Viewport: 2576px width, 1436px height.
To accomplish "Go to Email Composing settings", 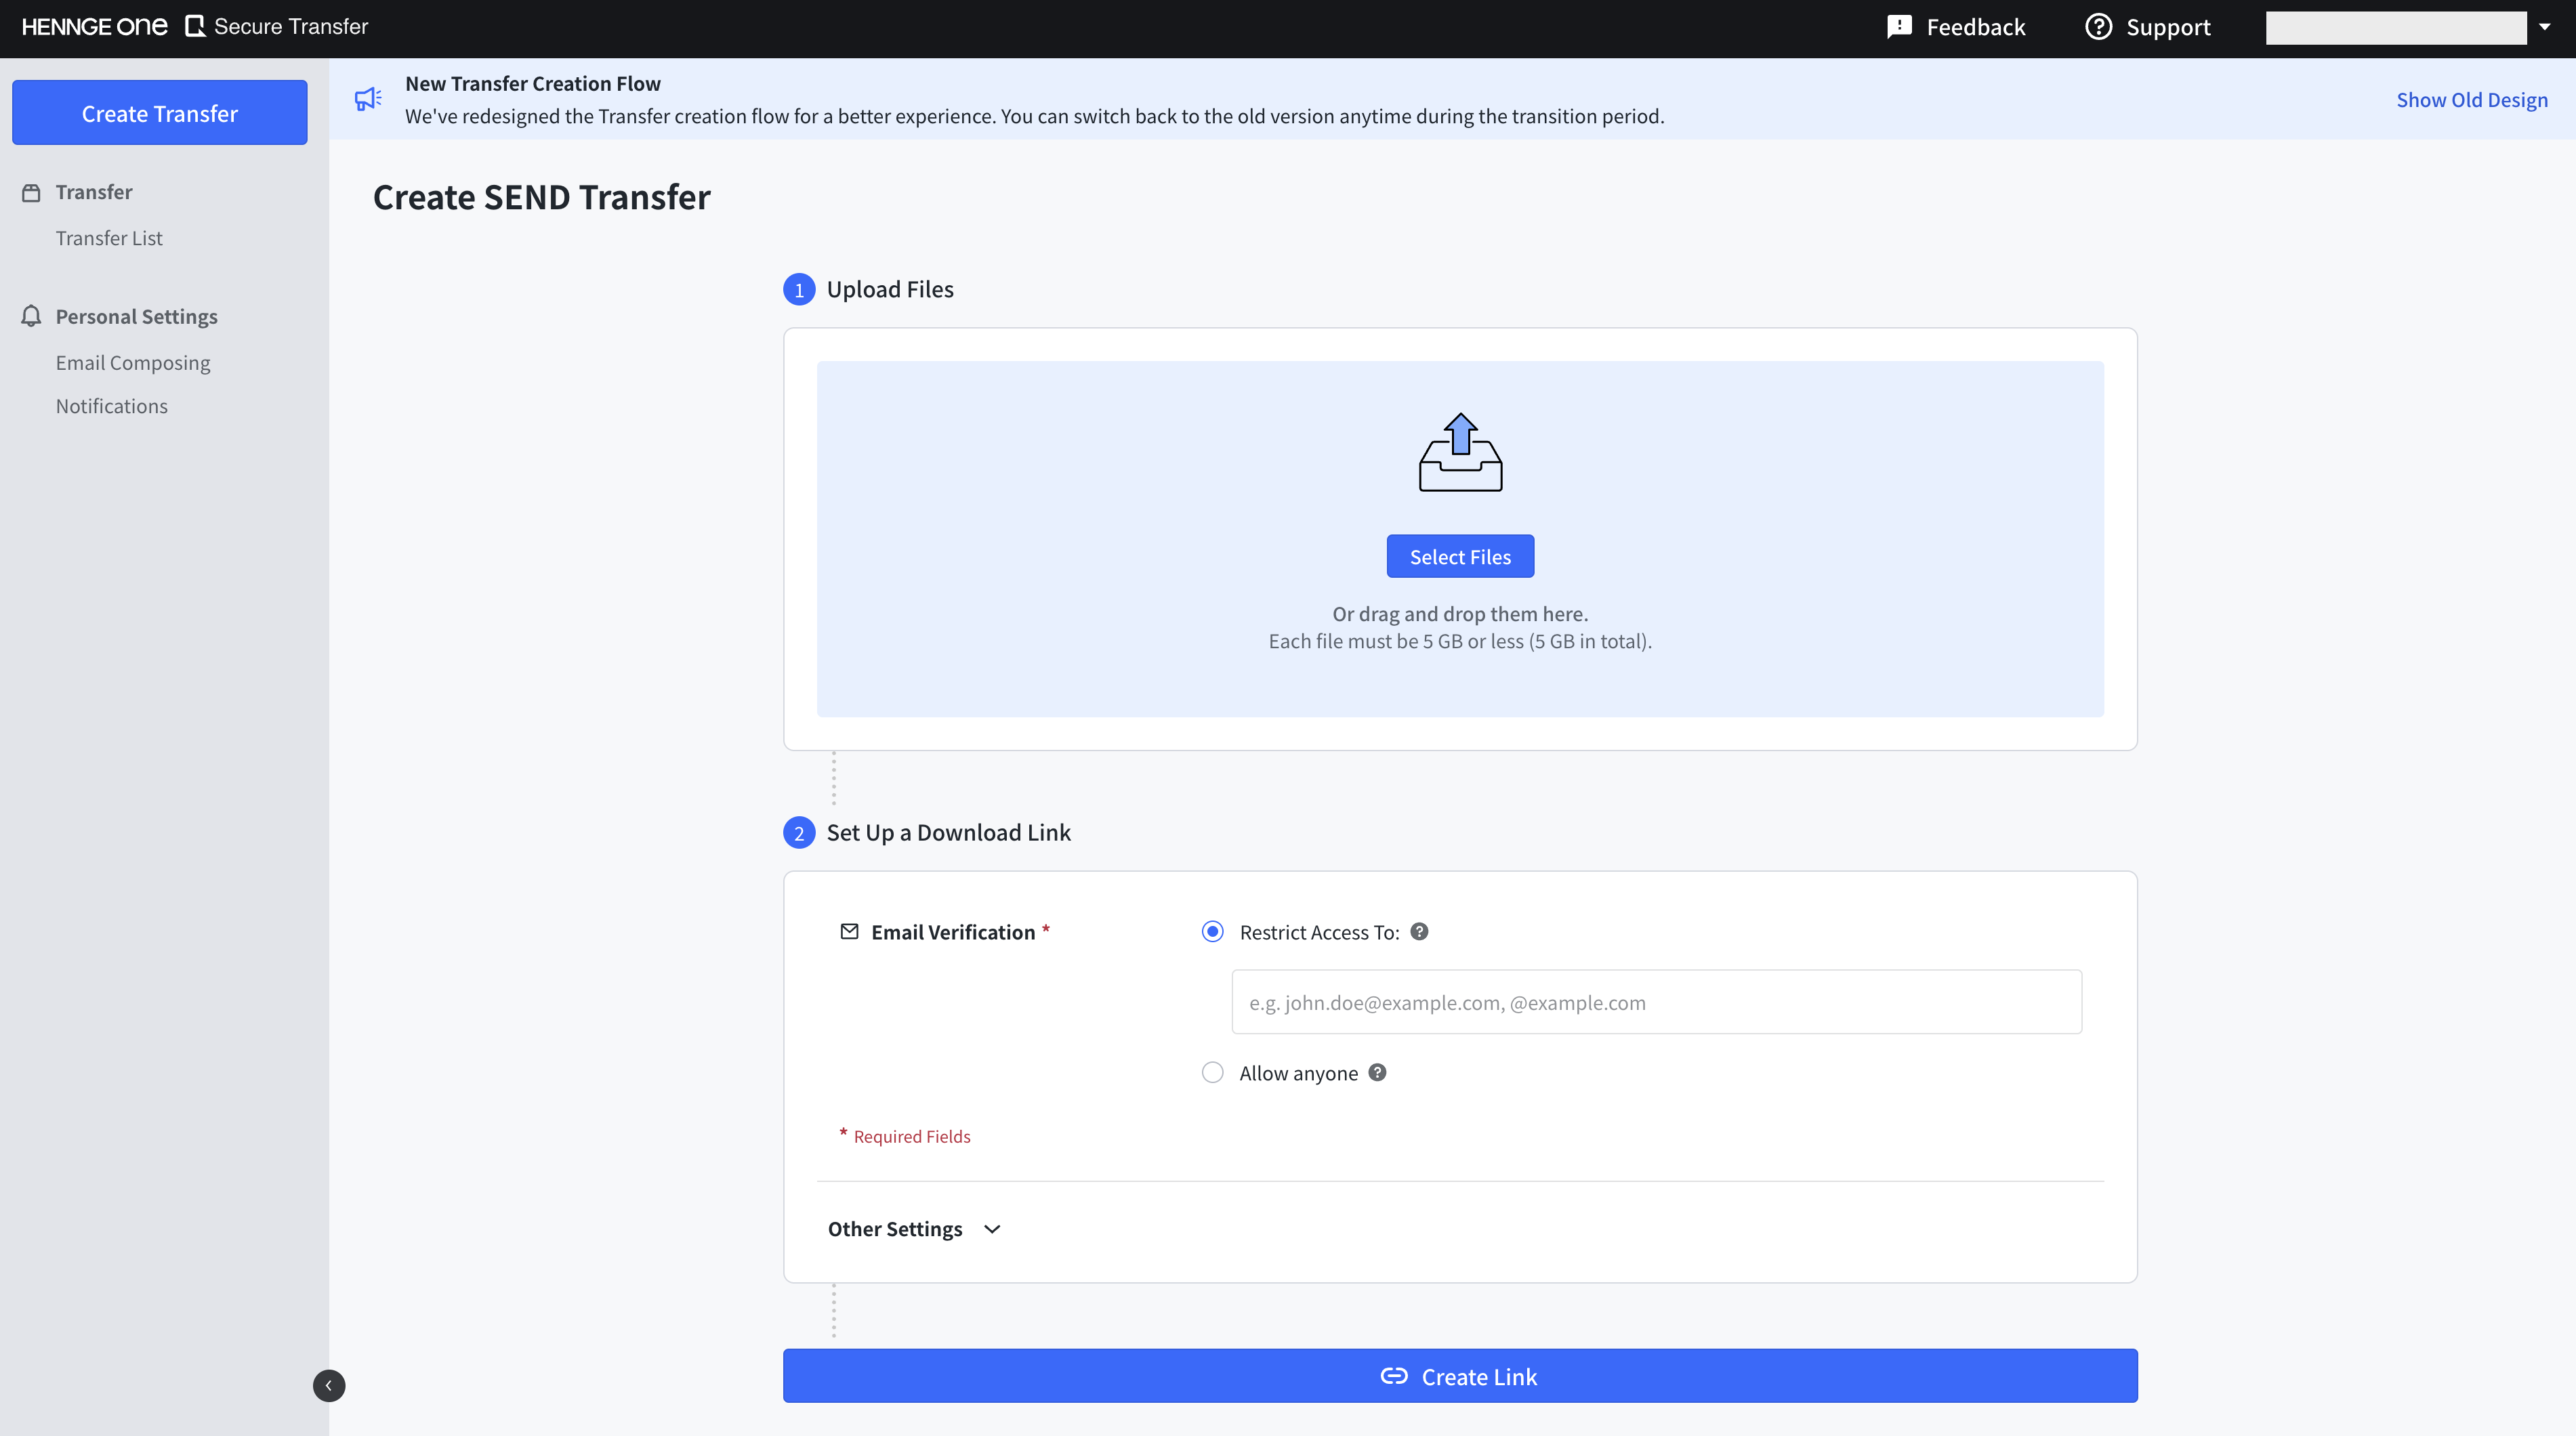I will (x=132, y=362).
